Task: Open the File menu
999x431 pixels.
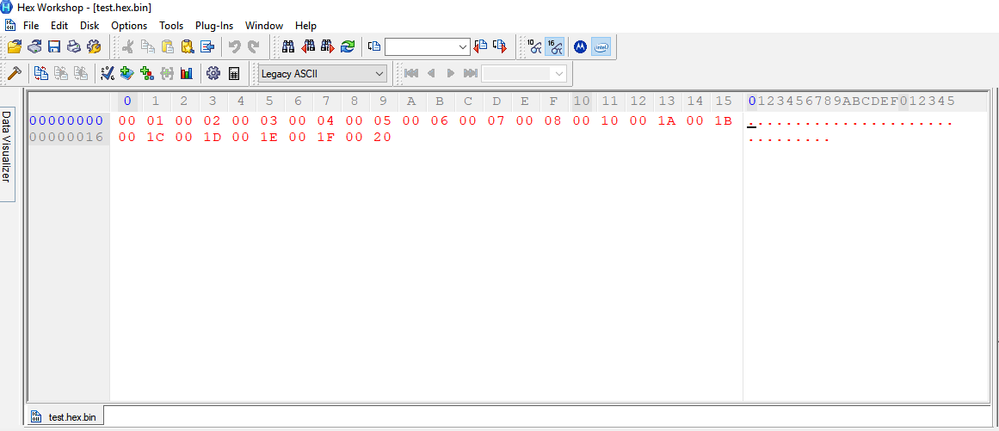Action: click(31, 26)
